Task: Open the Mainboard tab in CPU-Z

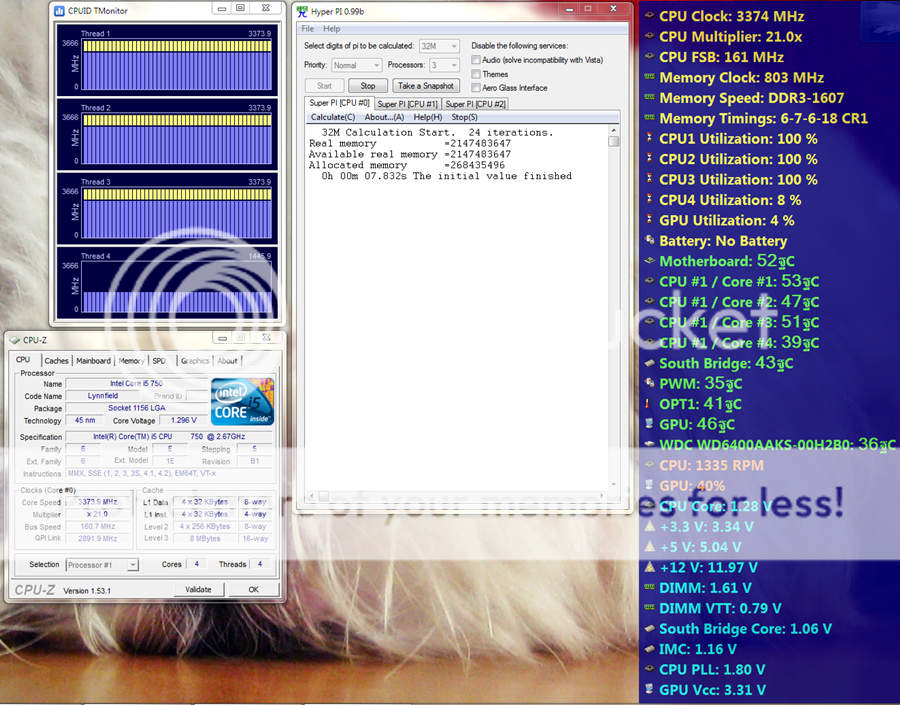Action: pyautogui.click(x=93, y=361)
